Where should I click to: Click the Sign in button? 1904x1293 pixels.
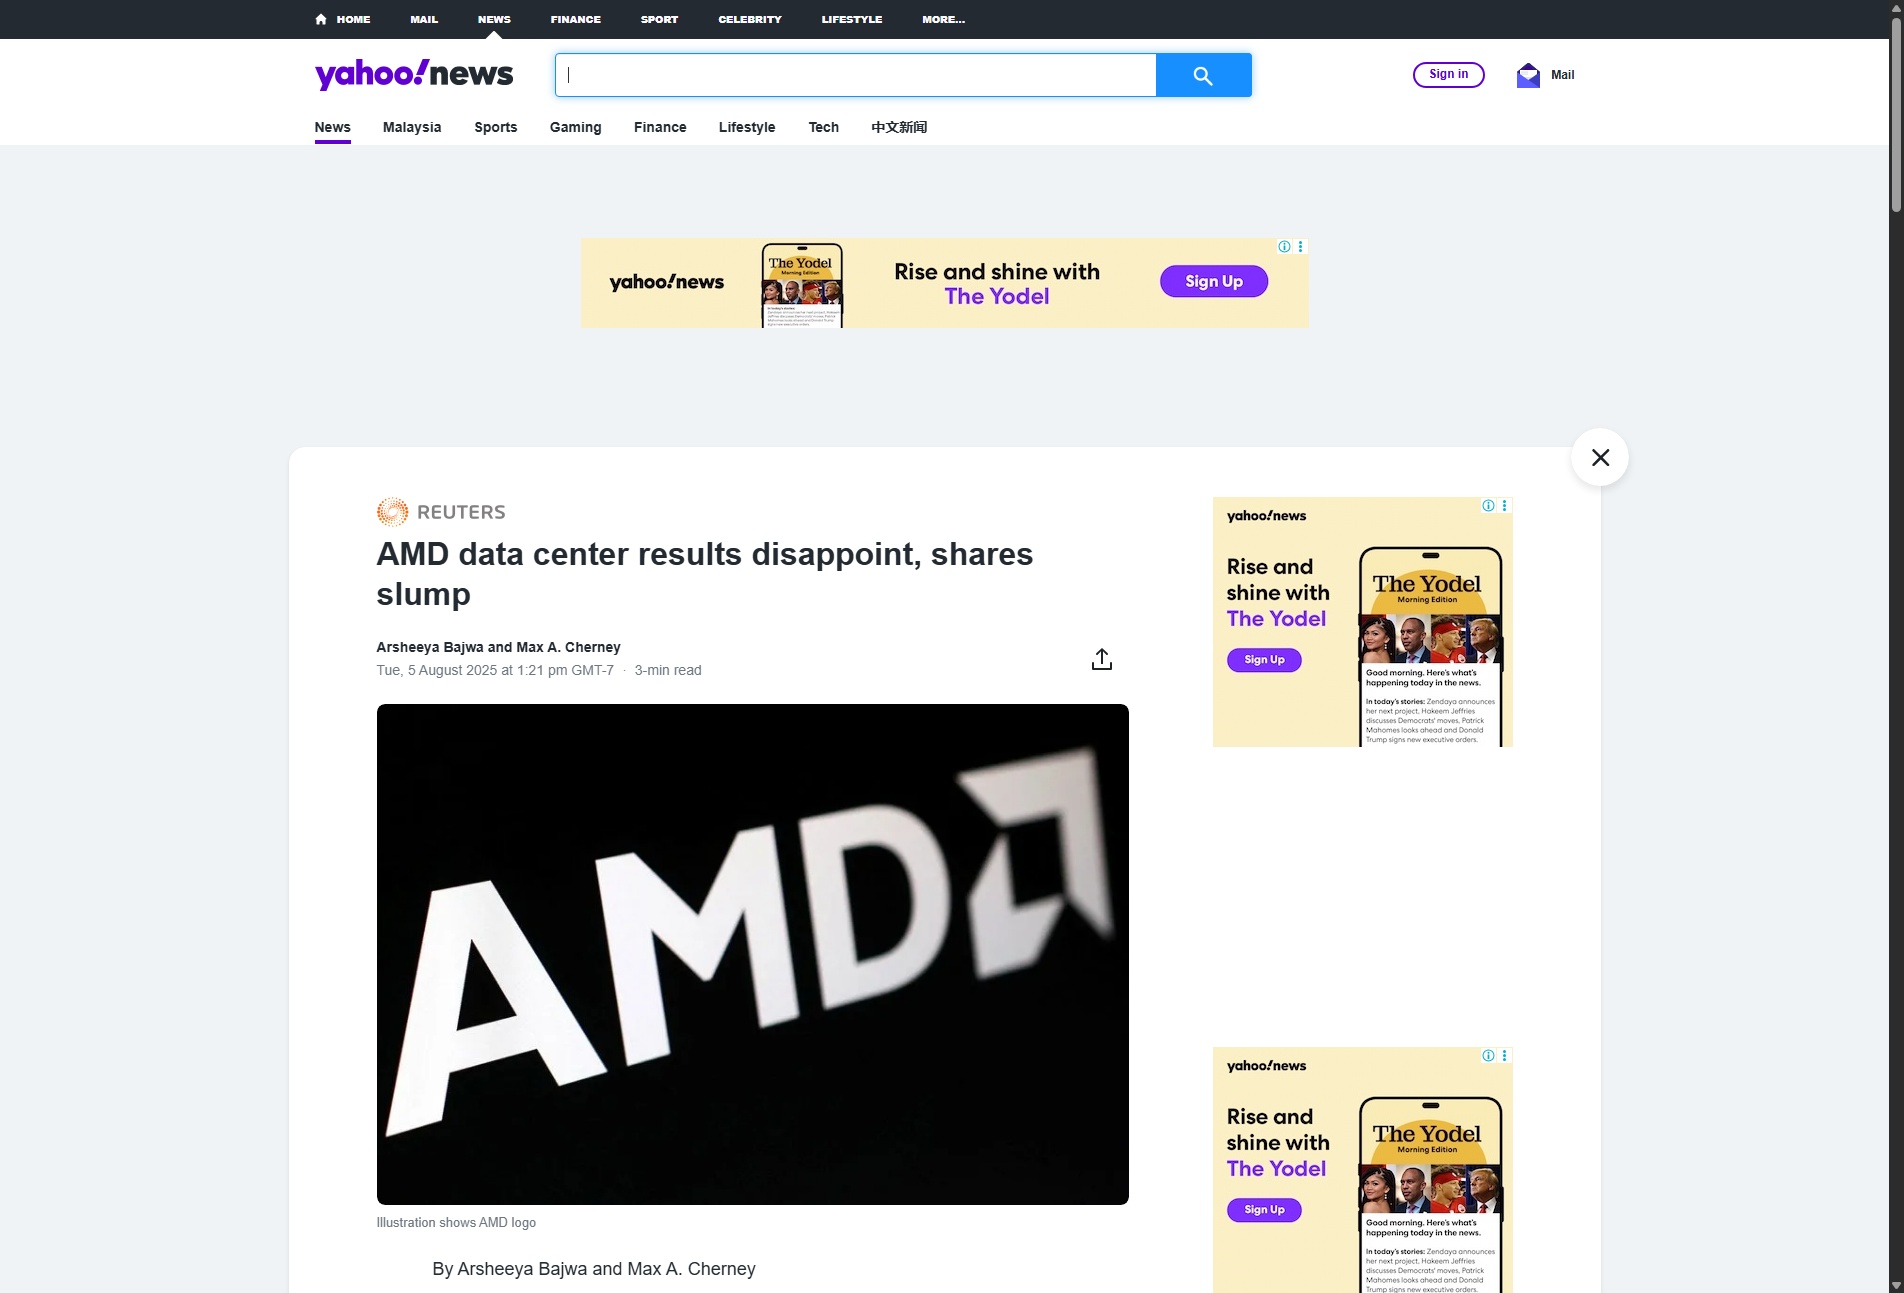tap(1448, 75)
